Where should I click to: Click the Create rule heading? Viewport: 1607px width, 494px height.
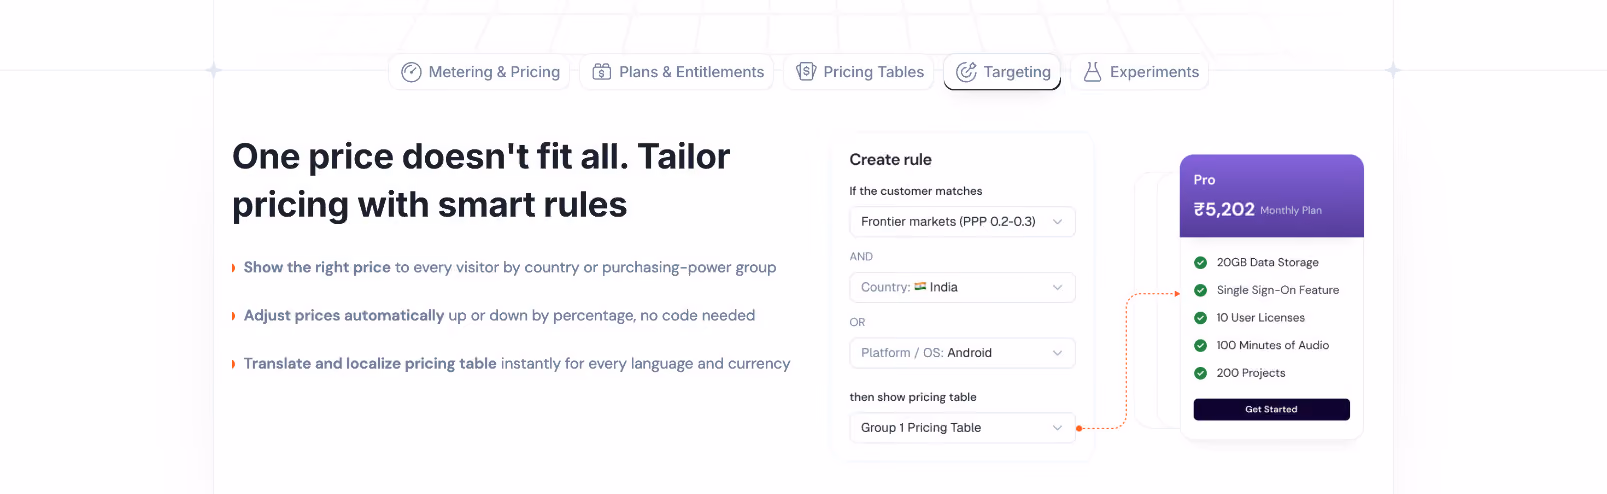coord(890,160)
